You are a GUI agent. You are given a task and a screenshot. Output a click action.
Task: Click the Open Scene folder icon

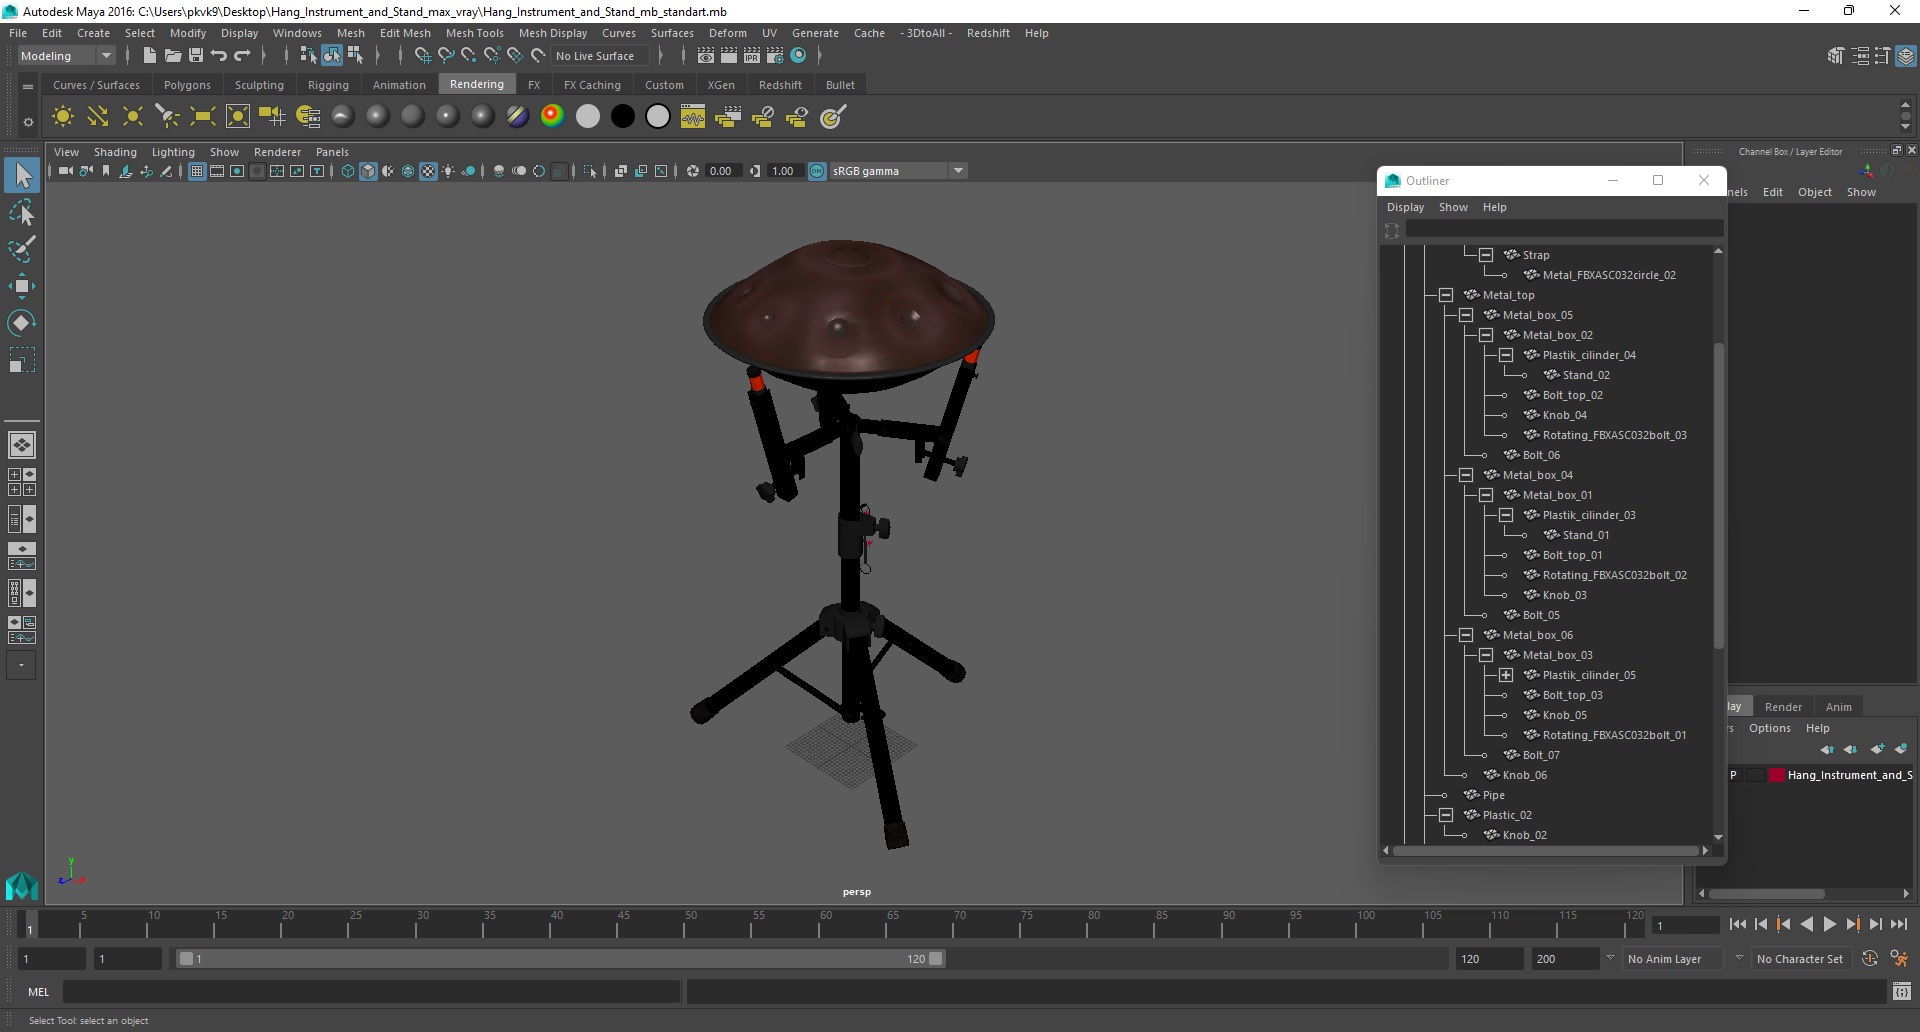172,56
